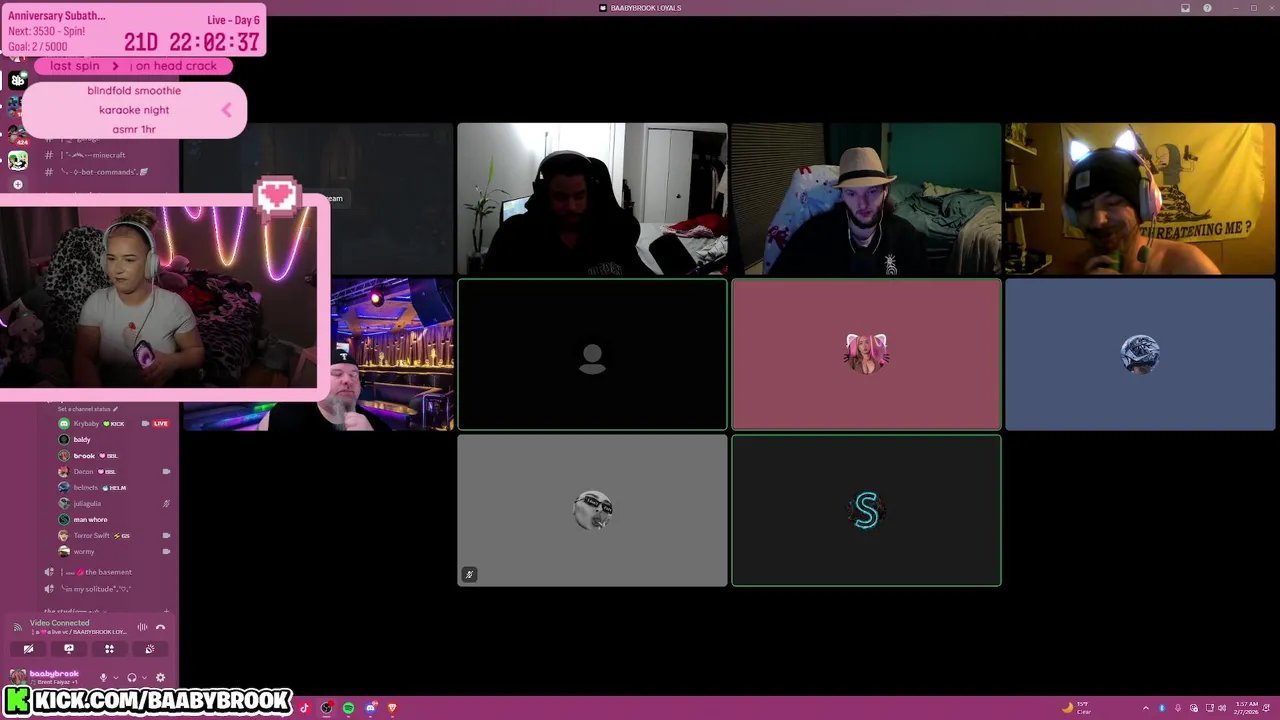Open Discord from the taskbar
The height and width of the screenshot is (720, 1280).
tap(370, 708)
